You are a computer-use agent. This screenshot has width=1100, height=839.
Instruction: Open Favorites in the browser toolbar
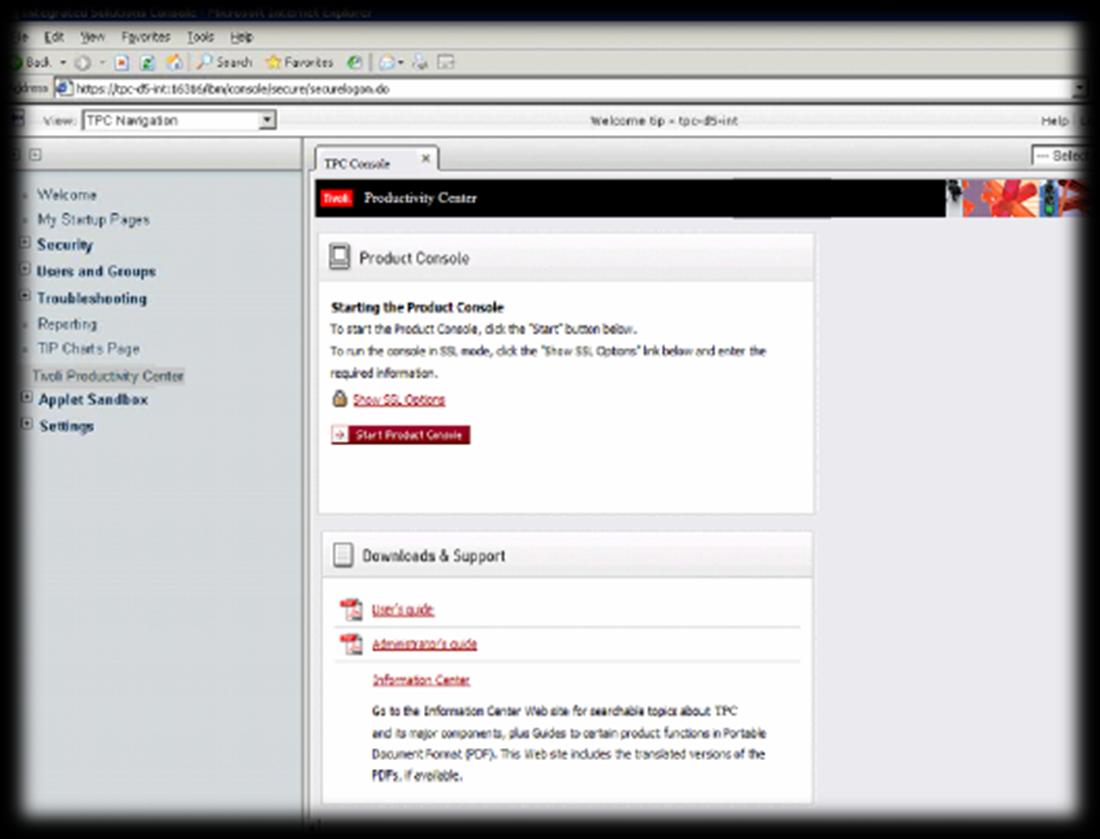(x=299, y=62)
